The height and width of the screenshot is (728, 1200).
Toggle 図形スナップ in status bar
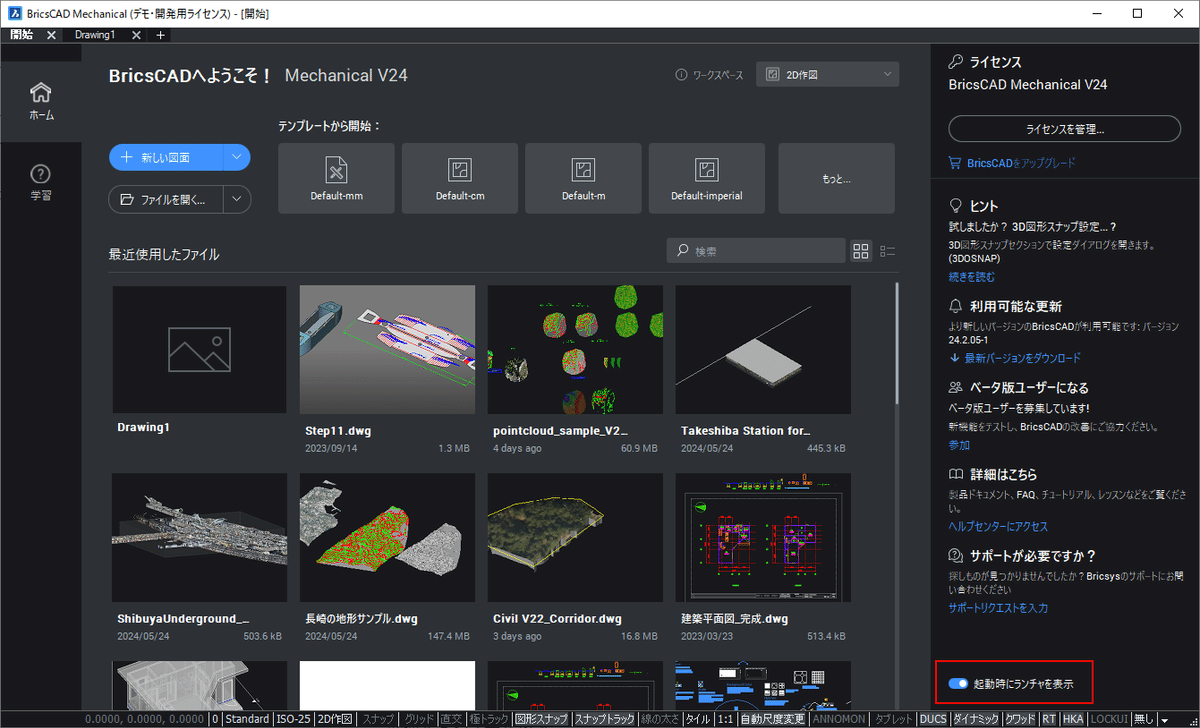(541, 719)
